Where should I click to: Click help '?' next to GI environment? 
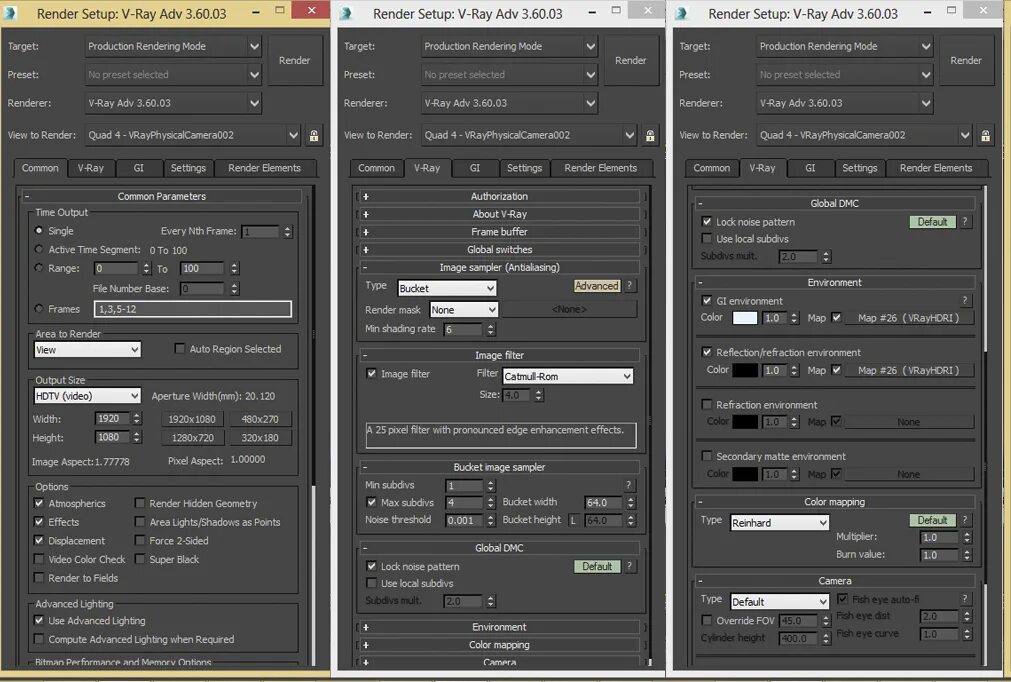pyautogui.click(x=965, y=300)
